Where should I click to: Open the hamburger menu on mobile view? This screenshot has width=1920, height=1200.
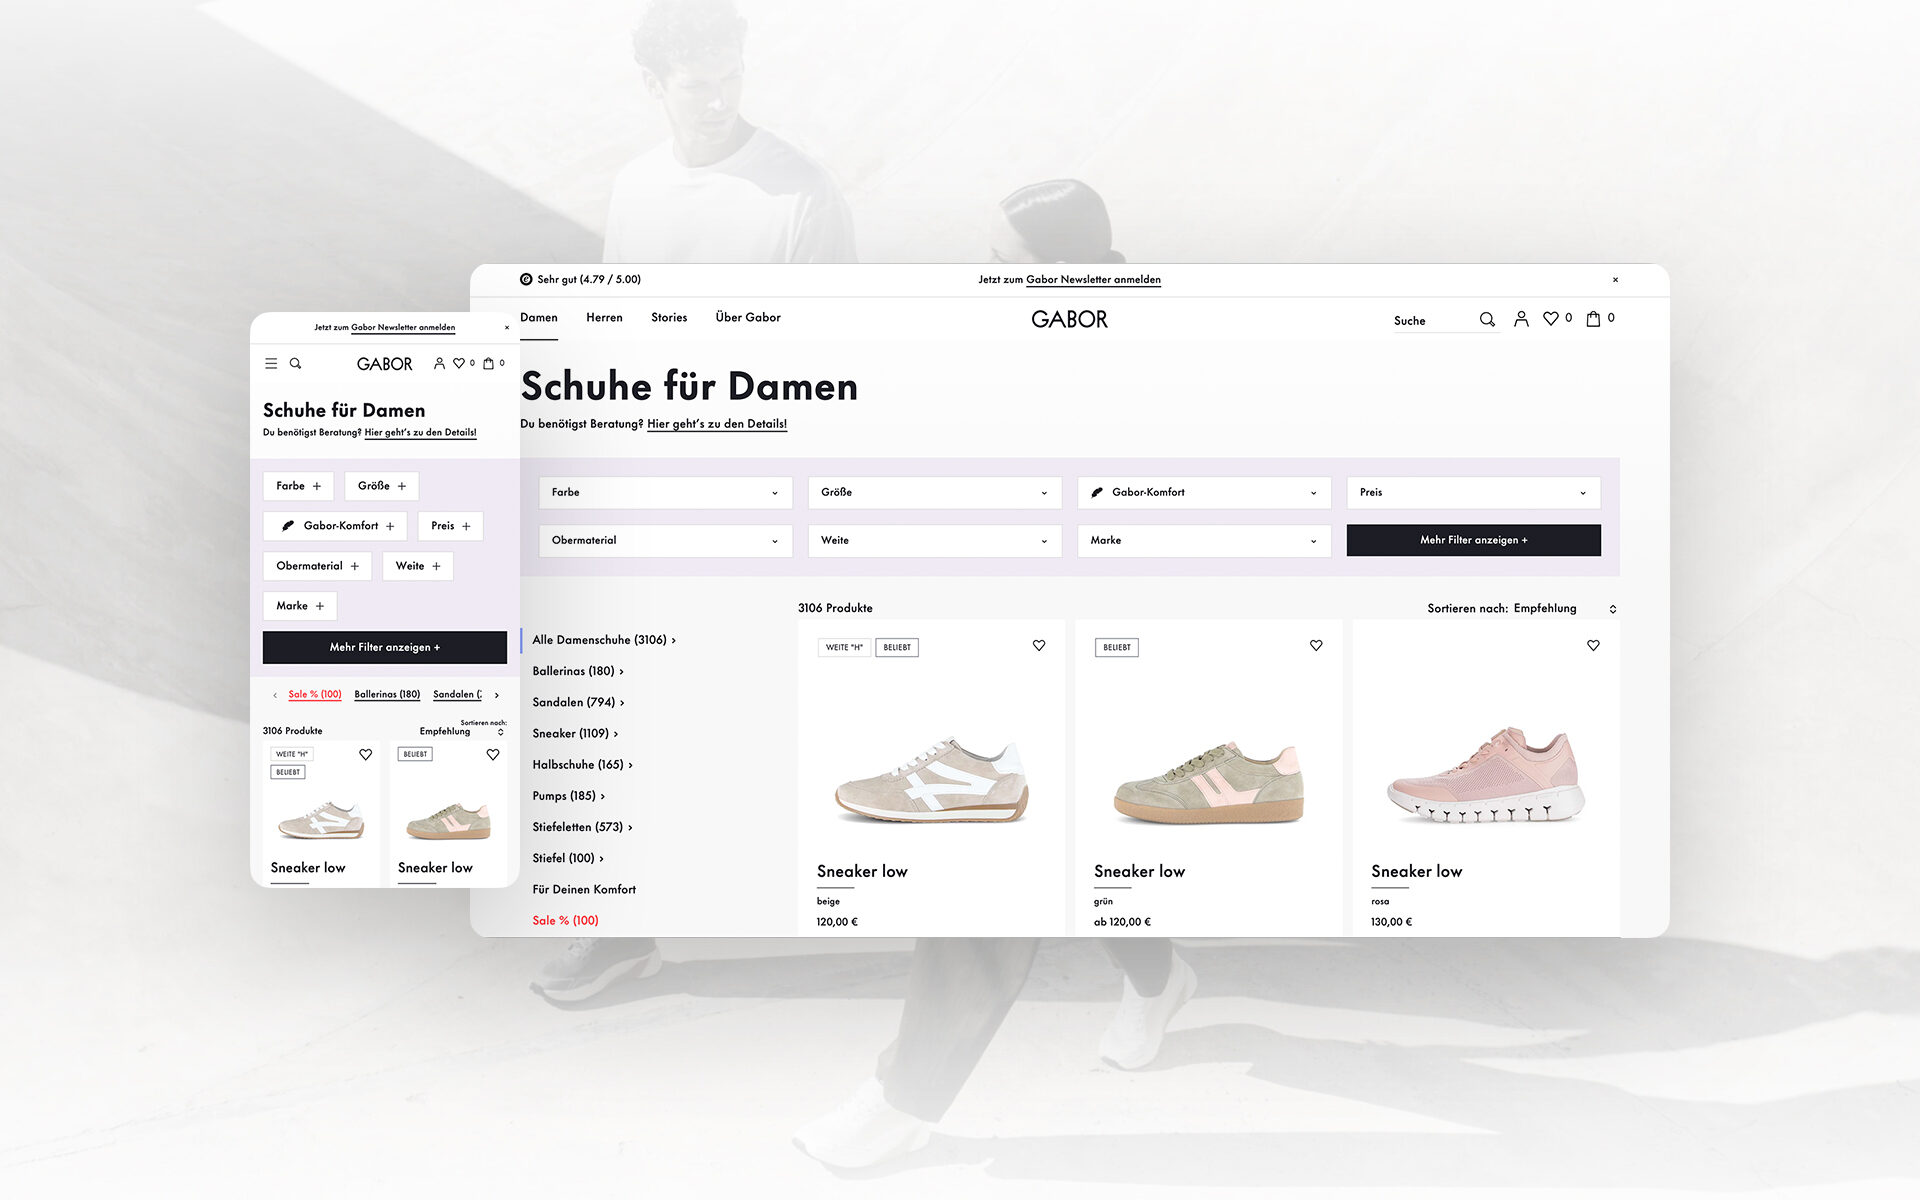270,363
